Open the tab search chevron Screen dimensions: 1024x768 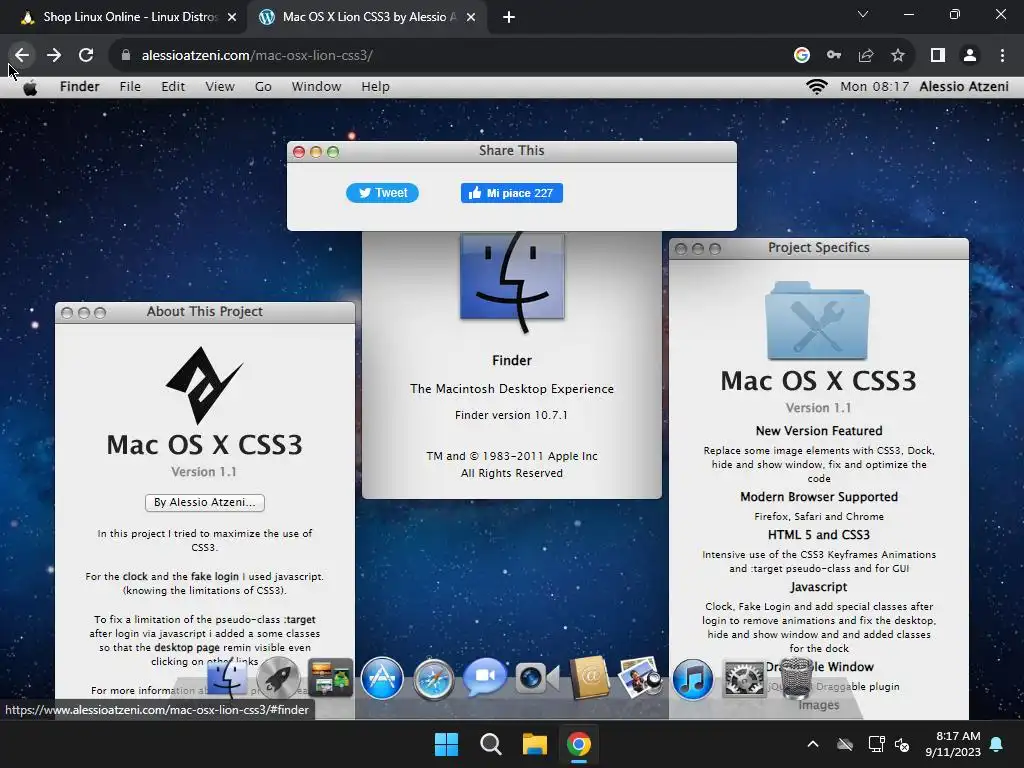863,14
